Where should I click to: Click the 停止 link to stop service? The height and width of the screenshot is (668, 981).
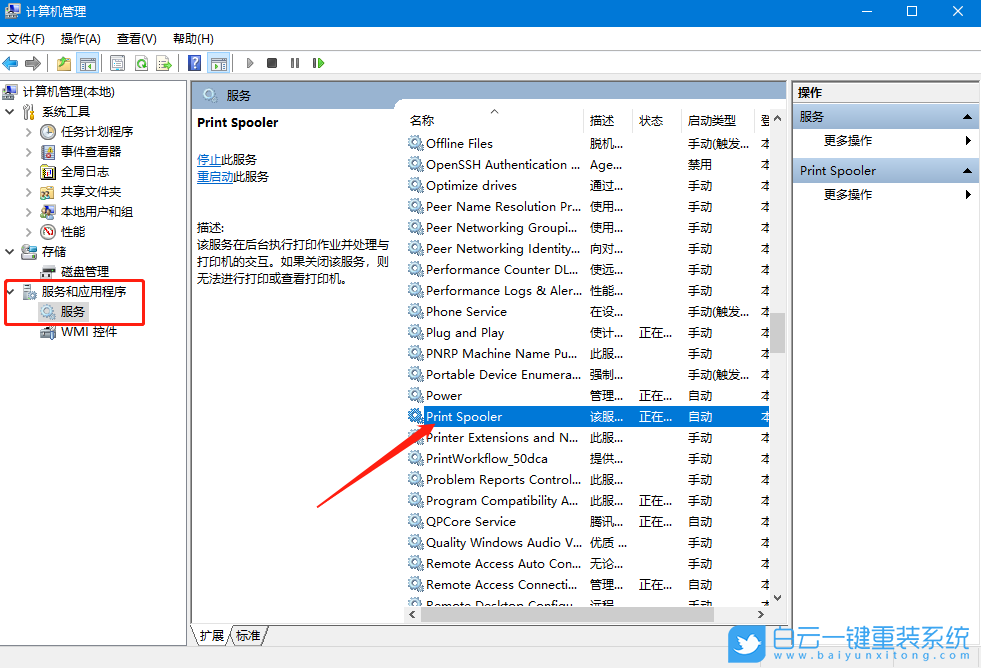point(208,159)
